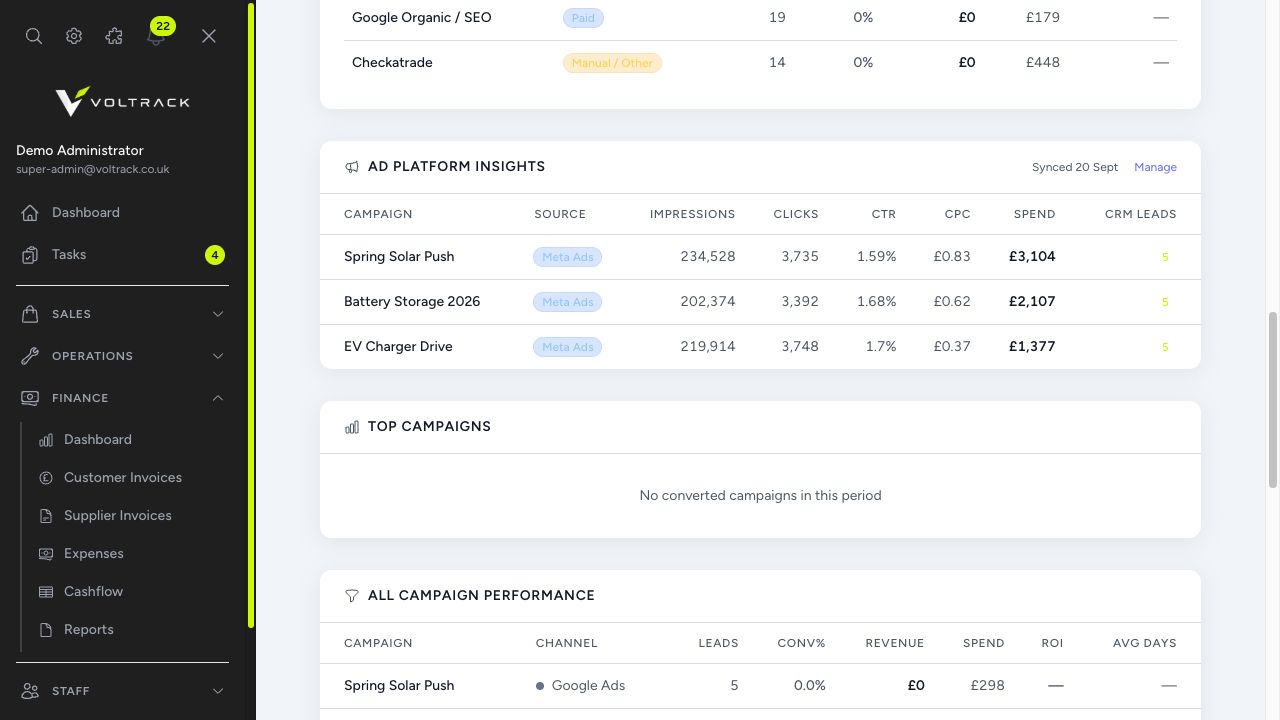Open settings via the gear icon

74,36
